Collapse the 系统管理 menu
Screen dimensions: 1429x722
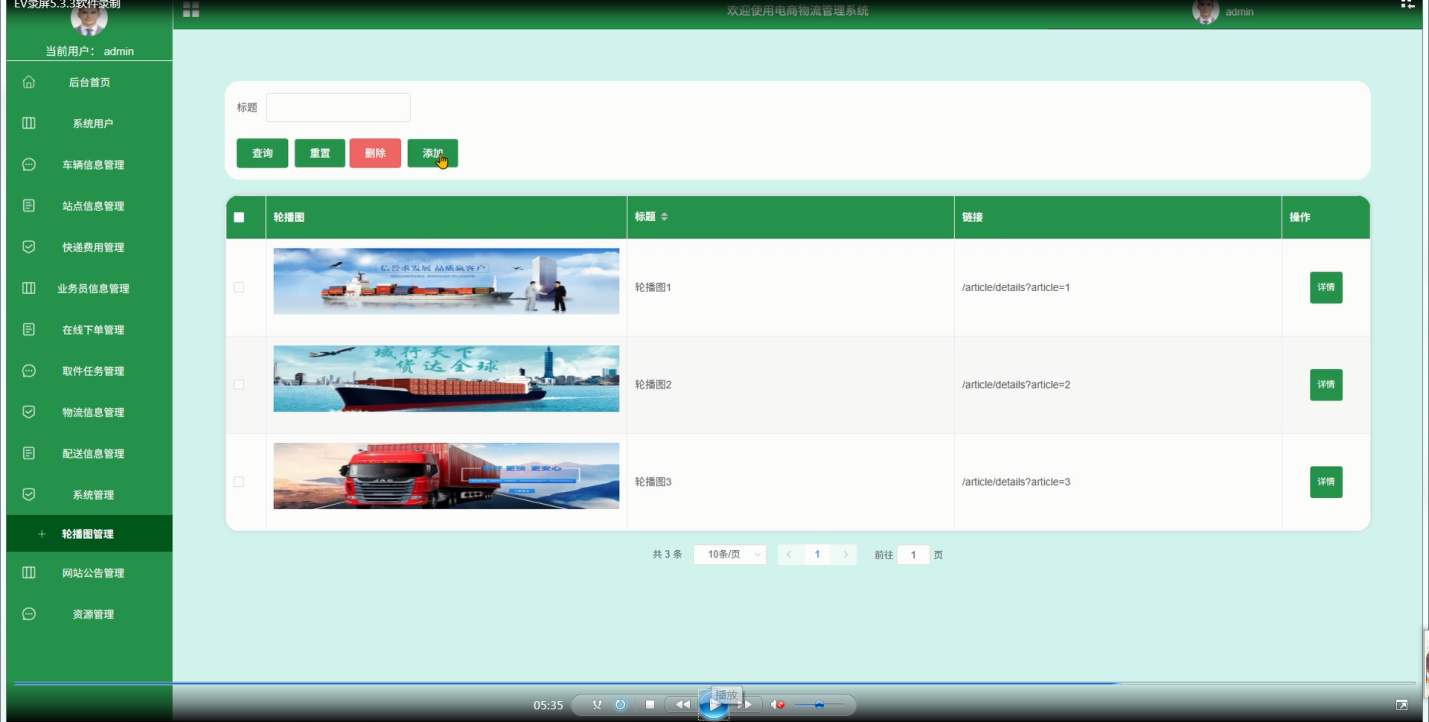[89, 494]
